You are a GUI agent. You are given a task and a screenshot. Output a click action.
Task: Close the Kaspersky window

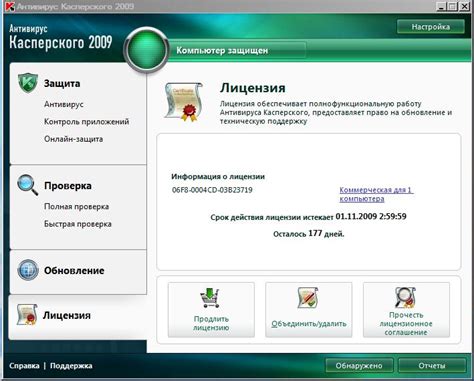(x=464, y=6)
